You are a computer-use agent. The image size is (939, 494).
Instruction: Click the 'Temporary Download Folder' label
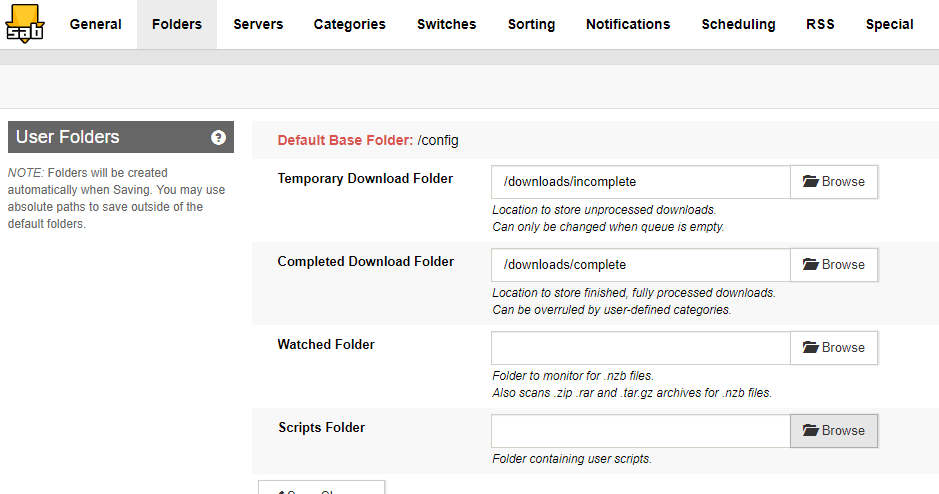click(365, 178)
